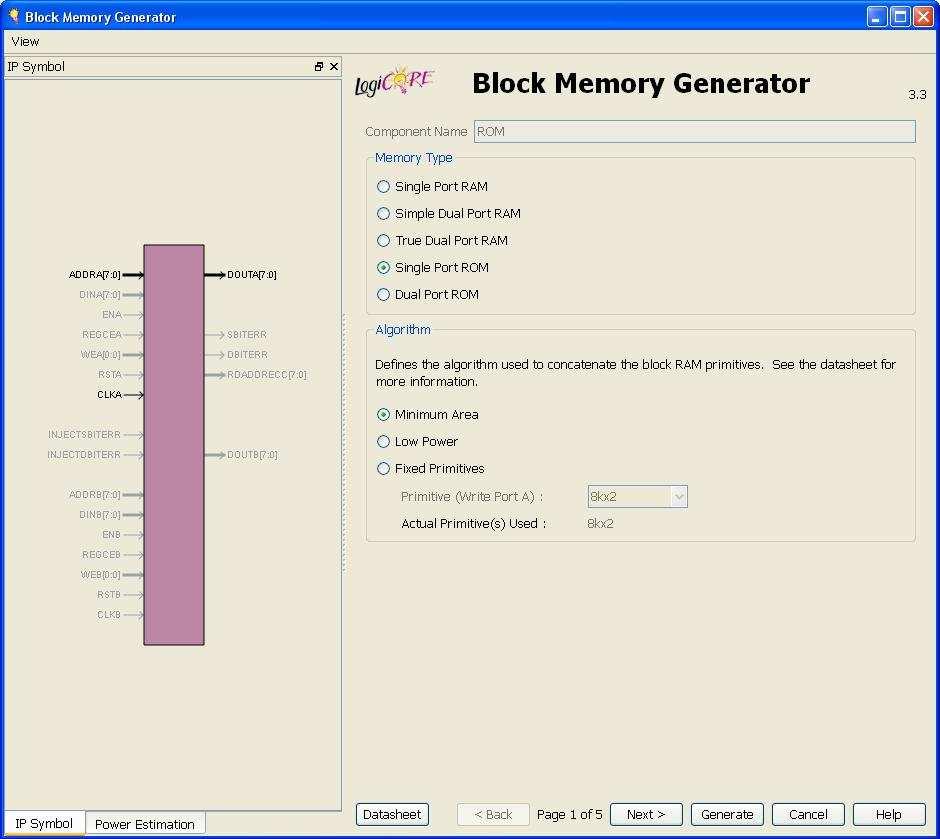Screen dimensions: 940x839
Task: Cancel the Block Memory Generator
Action: coord(808,814)
